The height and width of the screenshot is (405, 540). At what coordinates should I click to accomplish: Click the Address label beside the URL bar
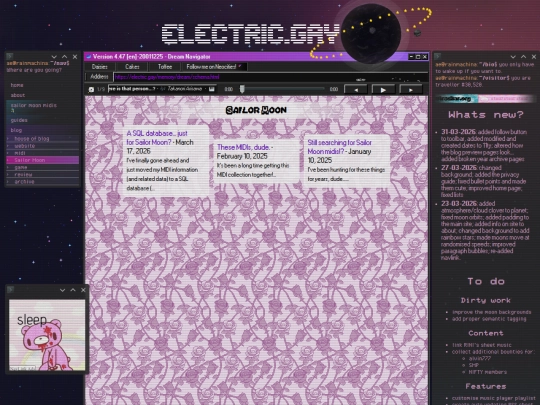(99, 77)
